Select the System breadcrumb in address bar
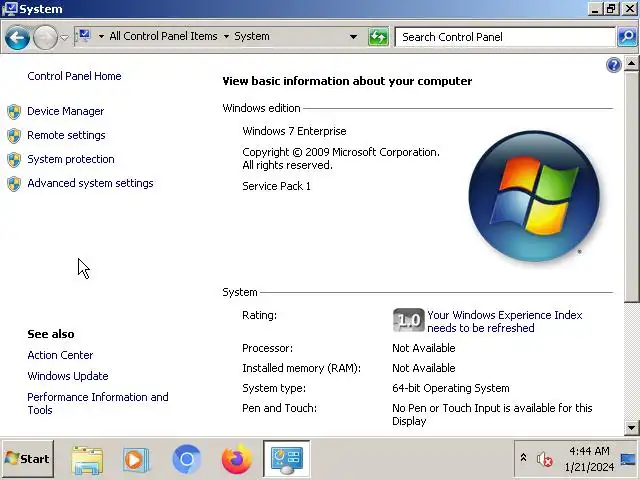Image resolution: width=640 pixels, height=480 pixels. pyautogui.click(x=252, y=36)
